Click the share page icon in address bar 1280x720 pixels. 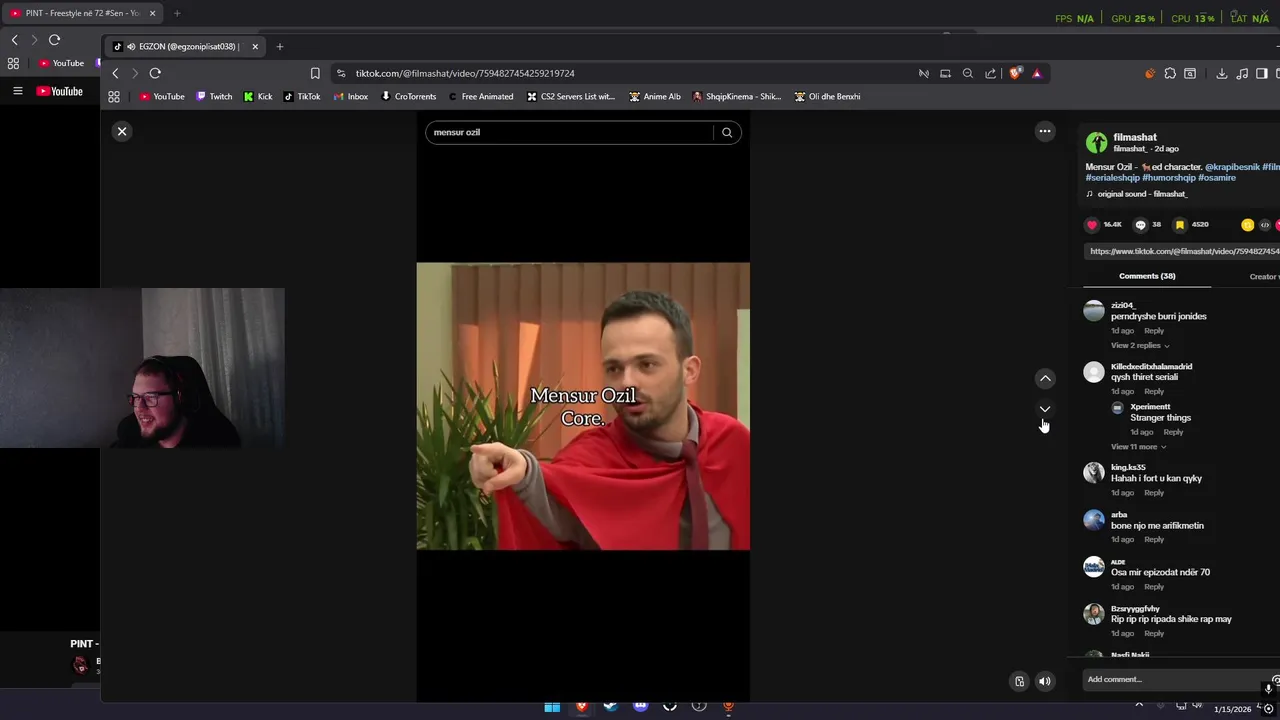click(990, 73)
